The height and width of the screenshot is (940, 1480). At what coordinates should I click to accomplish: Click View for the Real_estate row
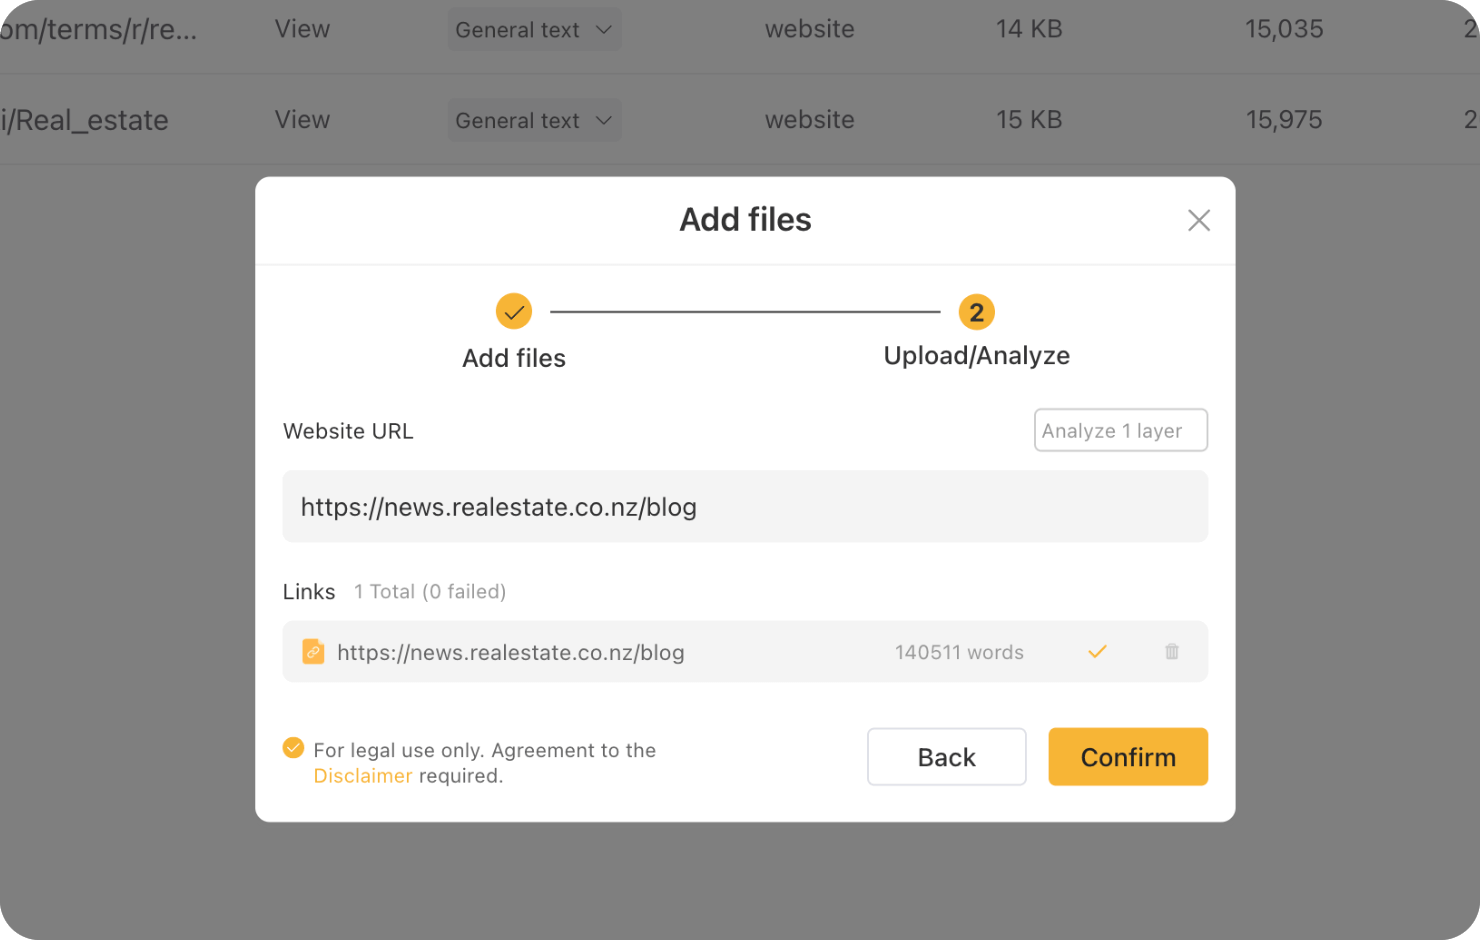[302, 120]
